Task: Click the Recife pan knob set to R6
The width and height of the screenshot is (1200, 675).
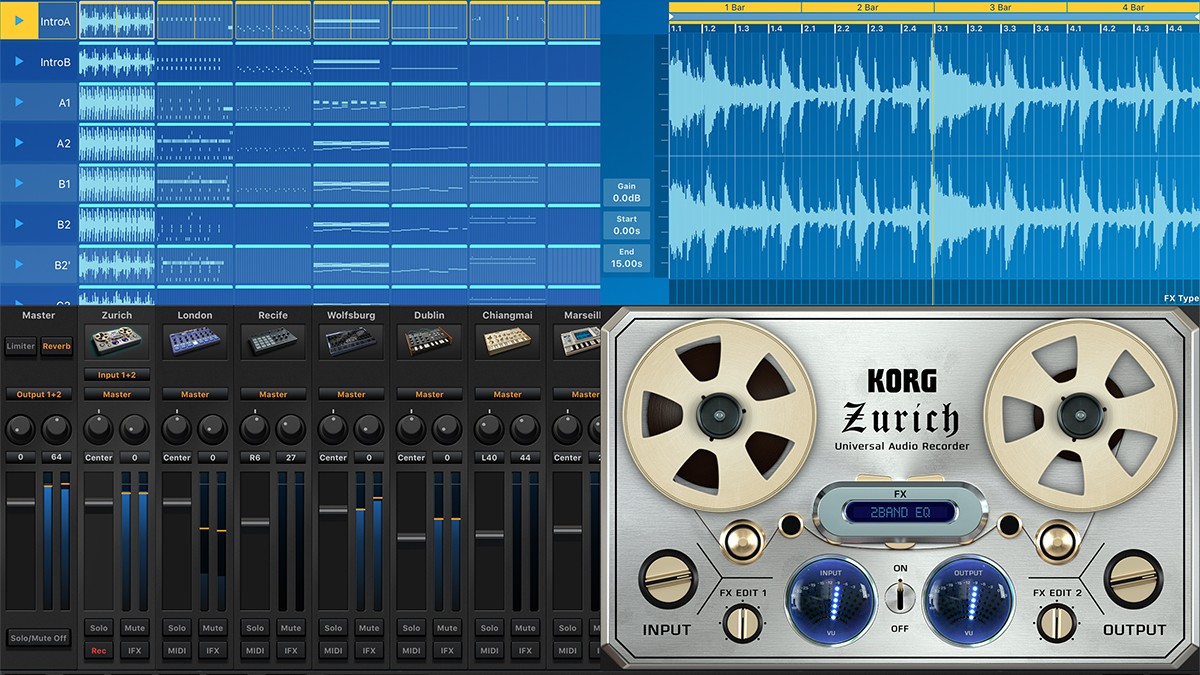Action: click(254, 430)
